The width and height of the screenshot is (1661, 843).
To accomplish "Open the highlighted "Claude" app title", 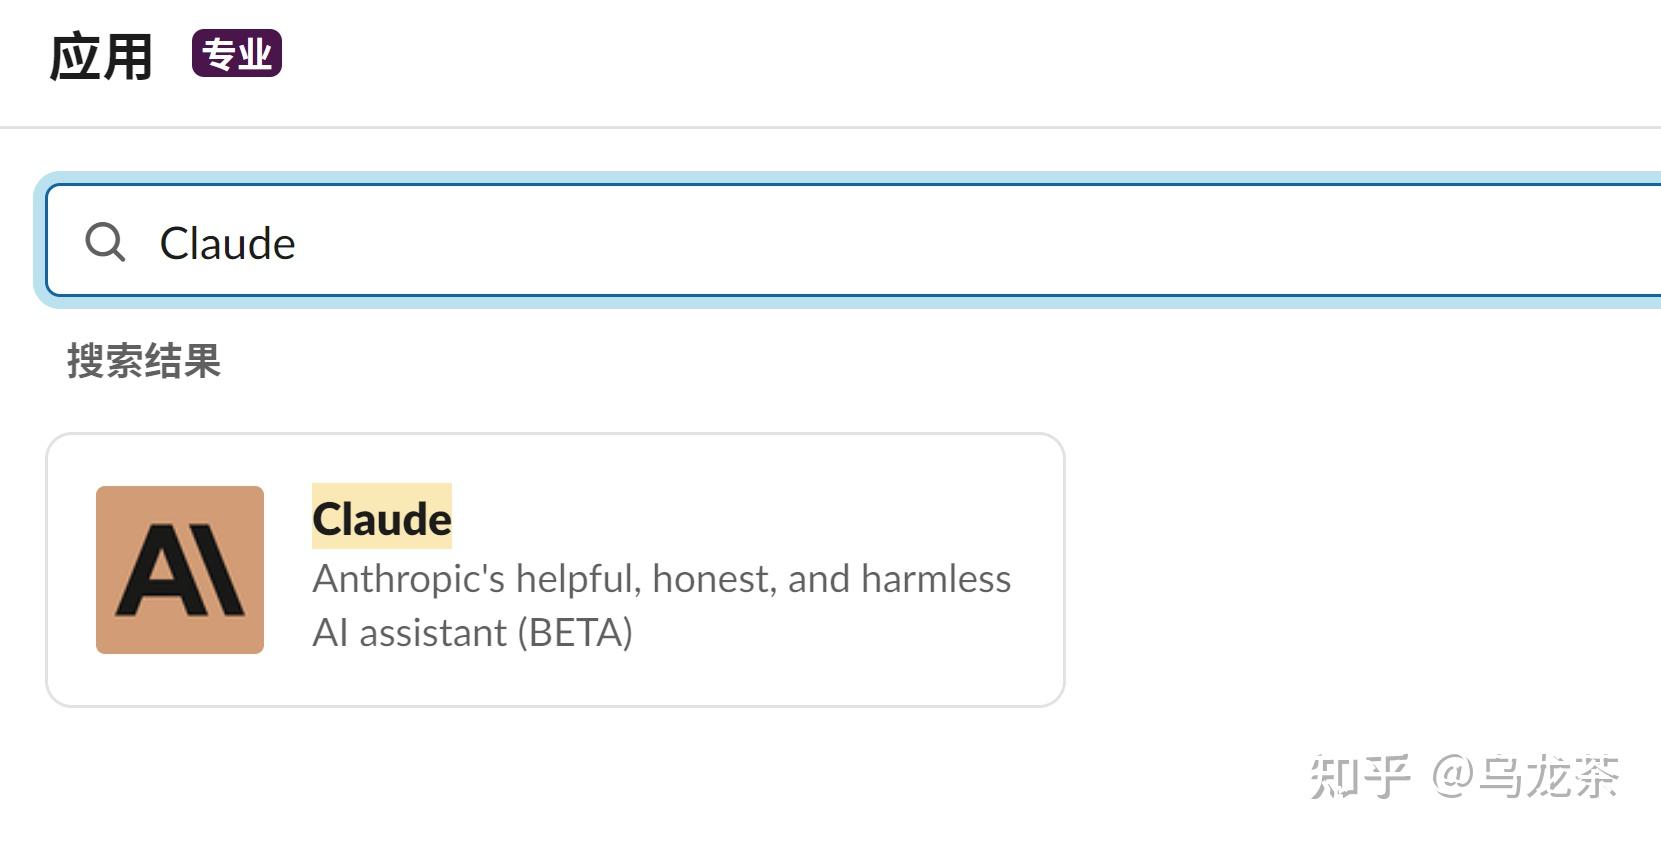I will (382, 518).
